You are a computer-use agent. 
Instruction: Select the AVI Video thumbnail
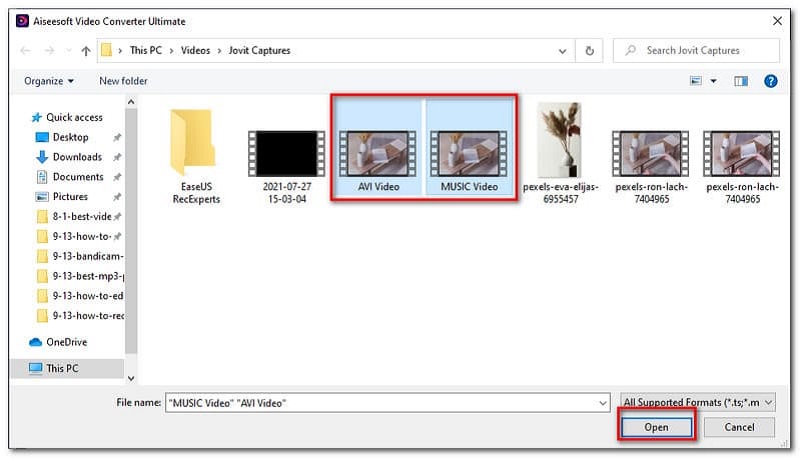point(378,149)
